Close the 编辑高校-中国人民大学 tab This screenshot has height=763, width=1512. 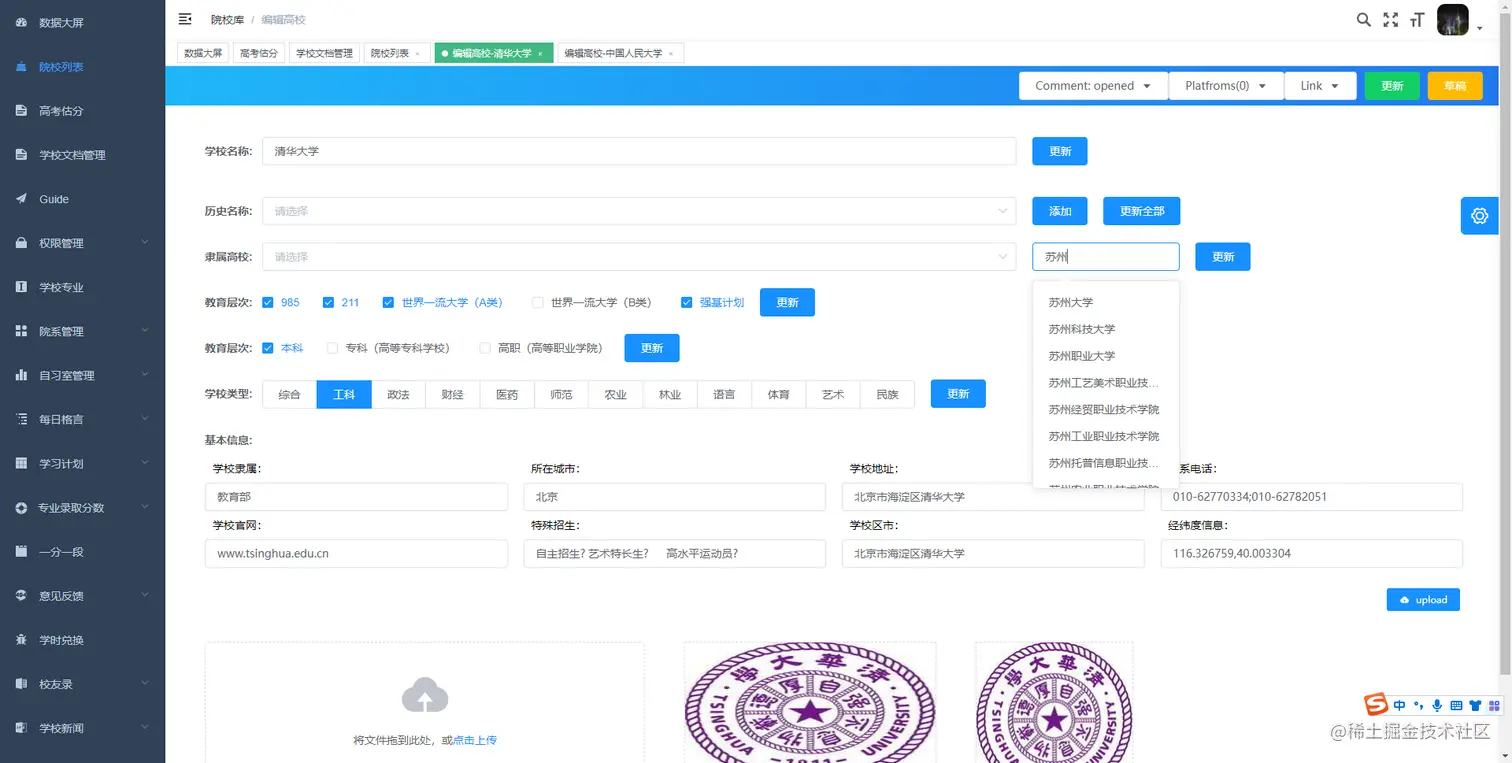coord(670,53)
